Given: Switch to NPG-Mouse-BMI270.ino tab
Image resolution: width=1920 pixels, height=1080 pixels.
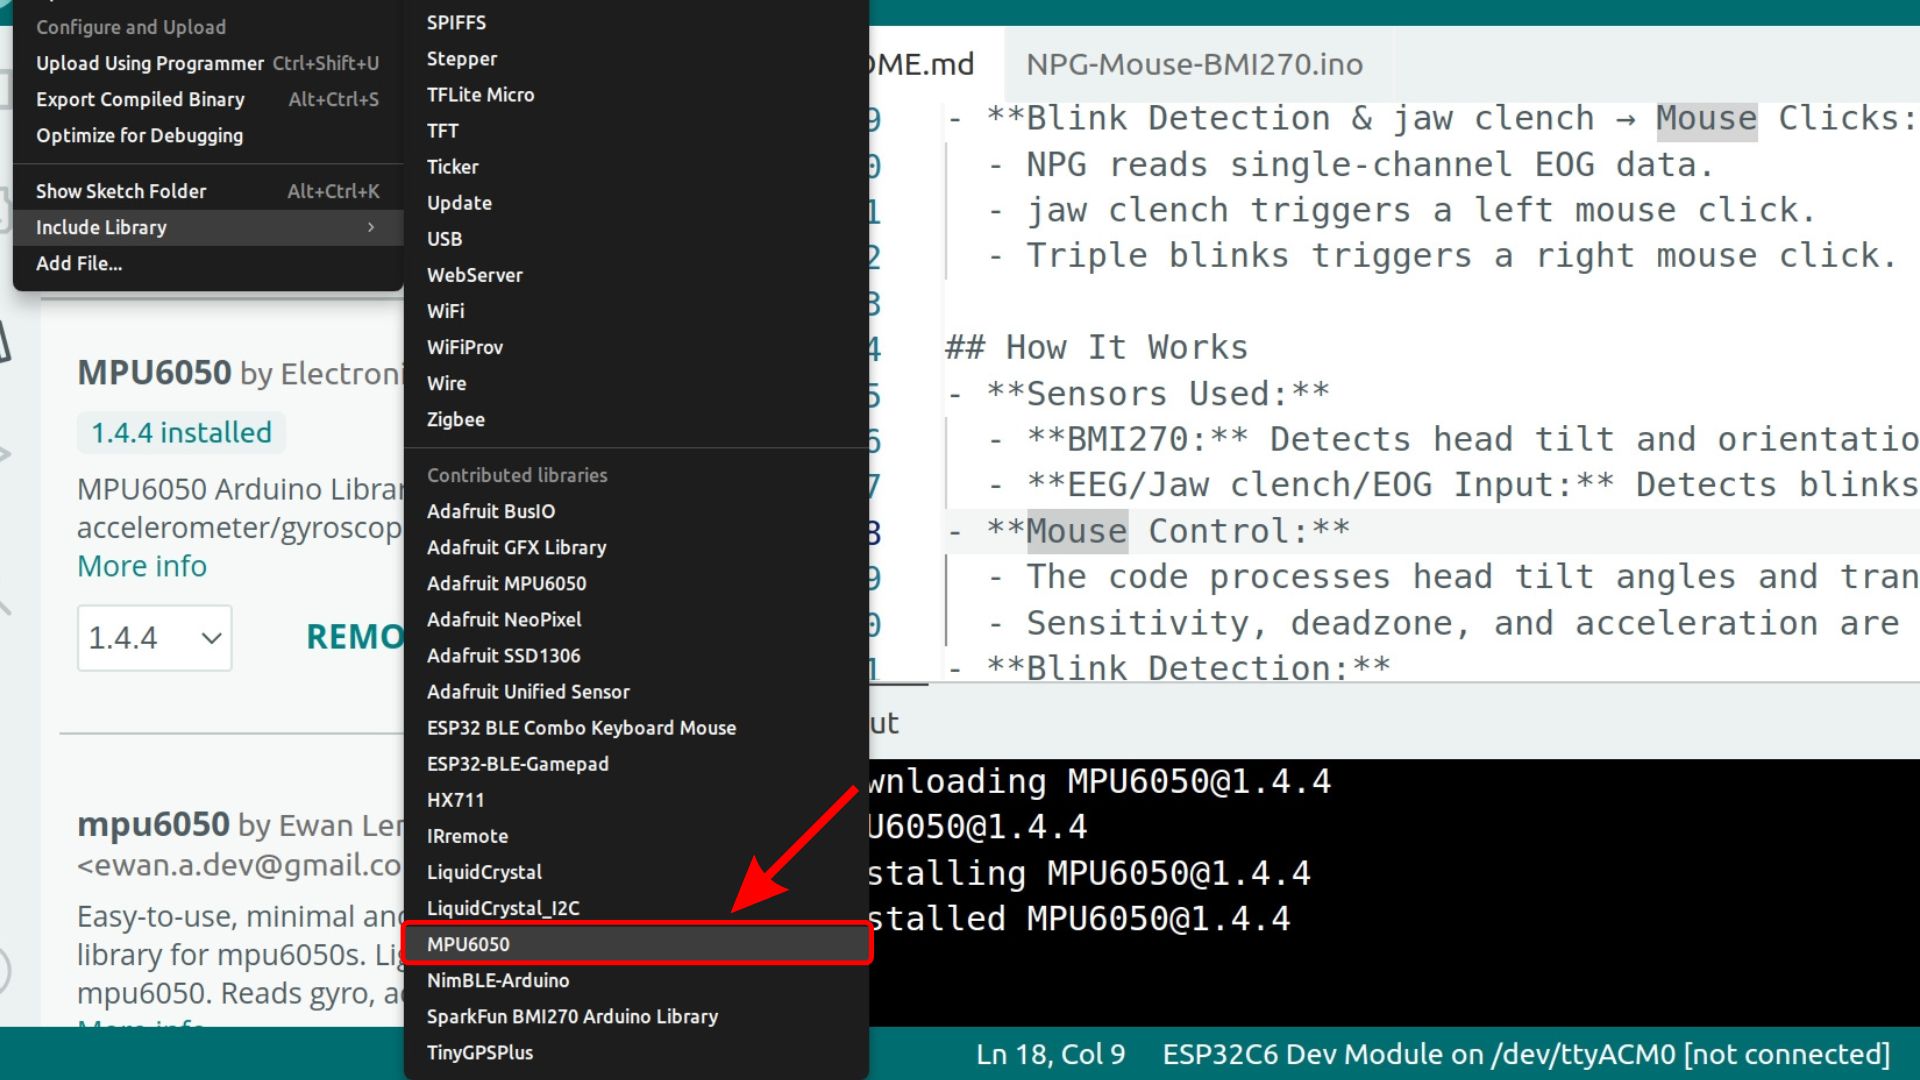Looking at the screenshot, I should click(1194, 64).
